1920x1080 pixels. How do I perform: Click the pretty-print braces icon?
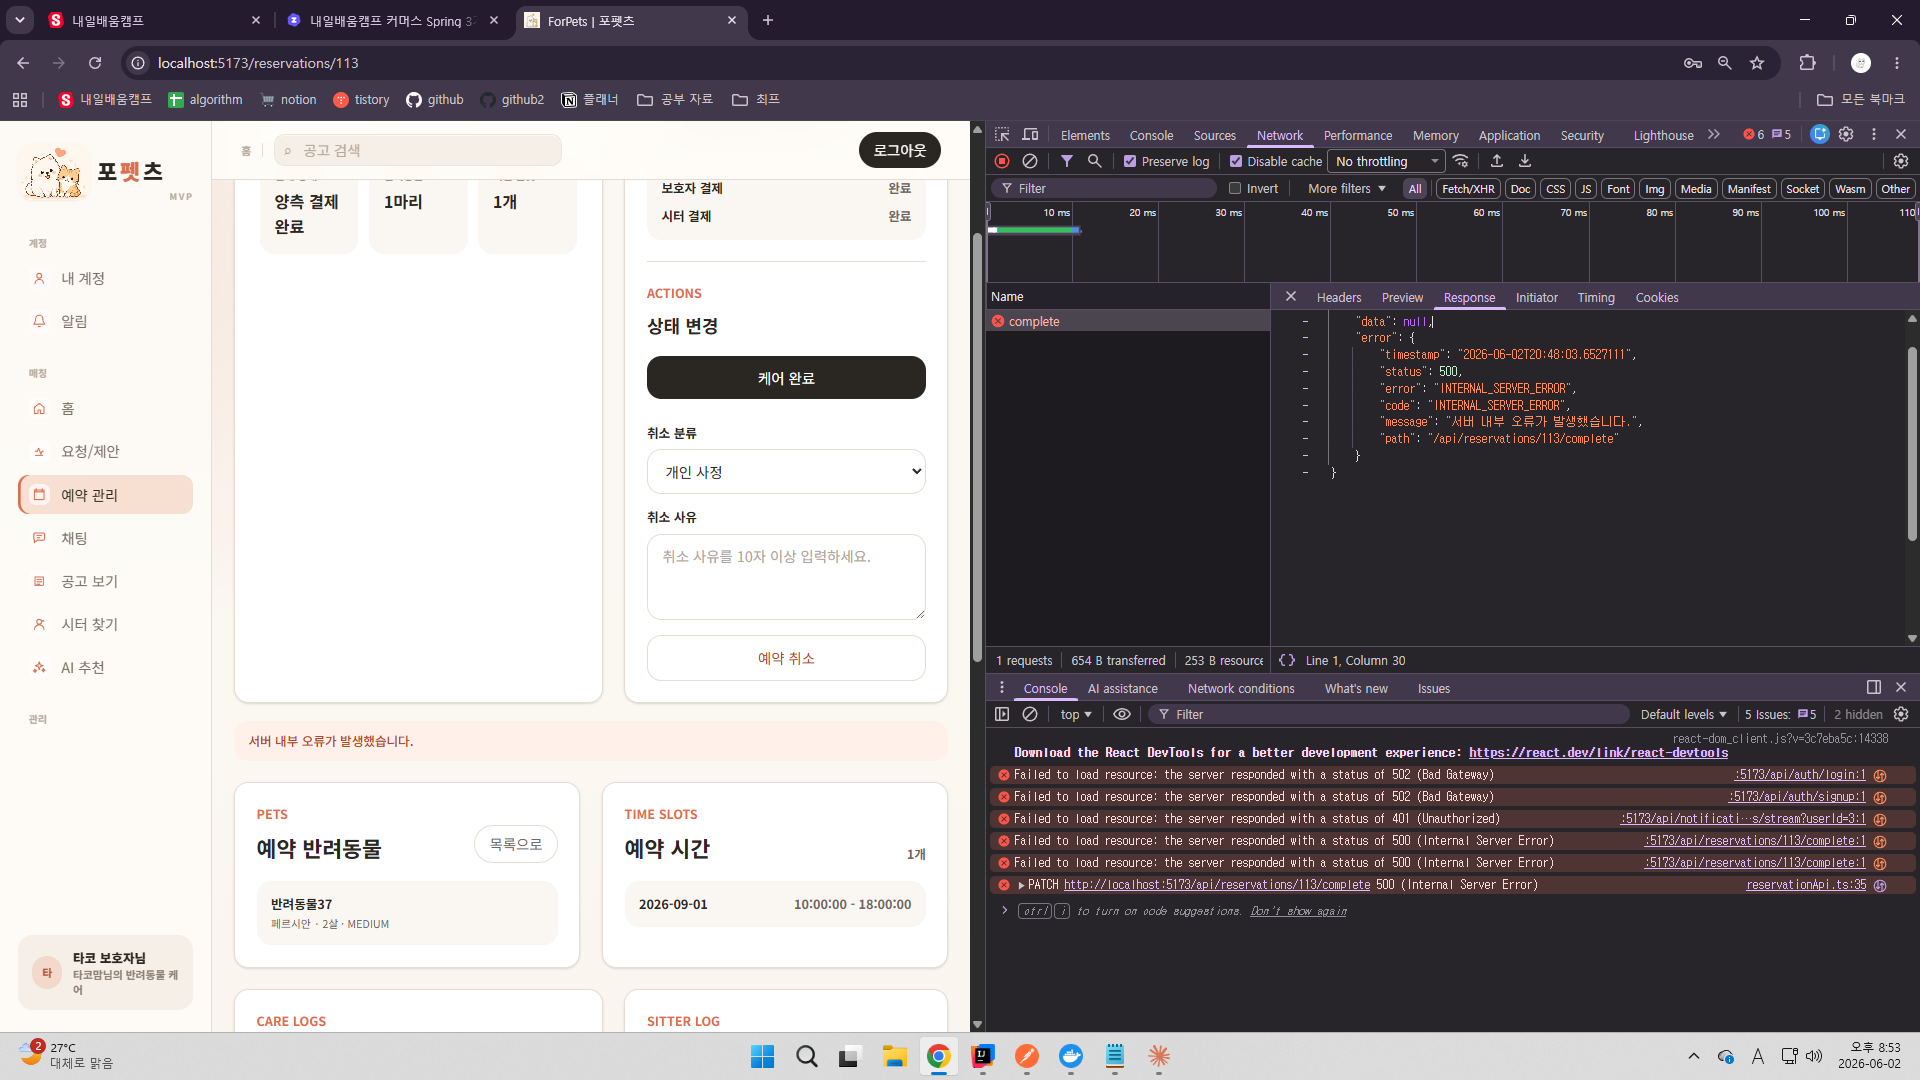[1287, 660]
